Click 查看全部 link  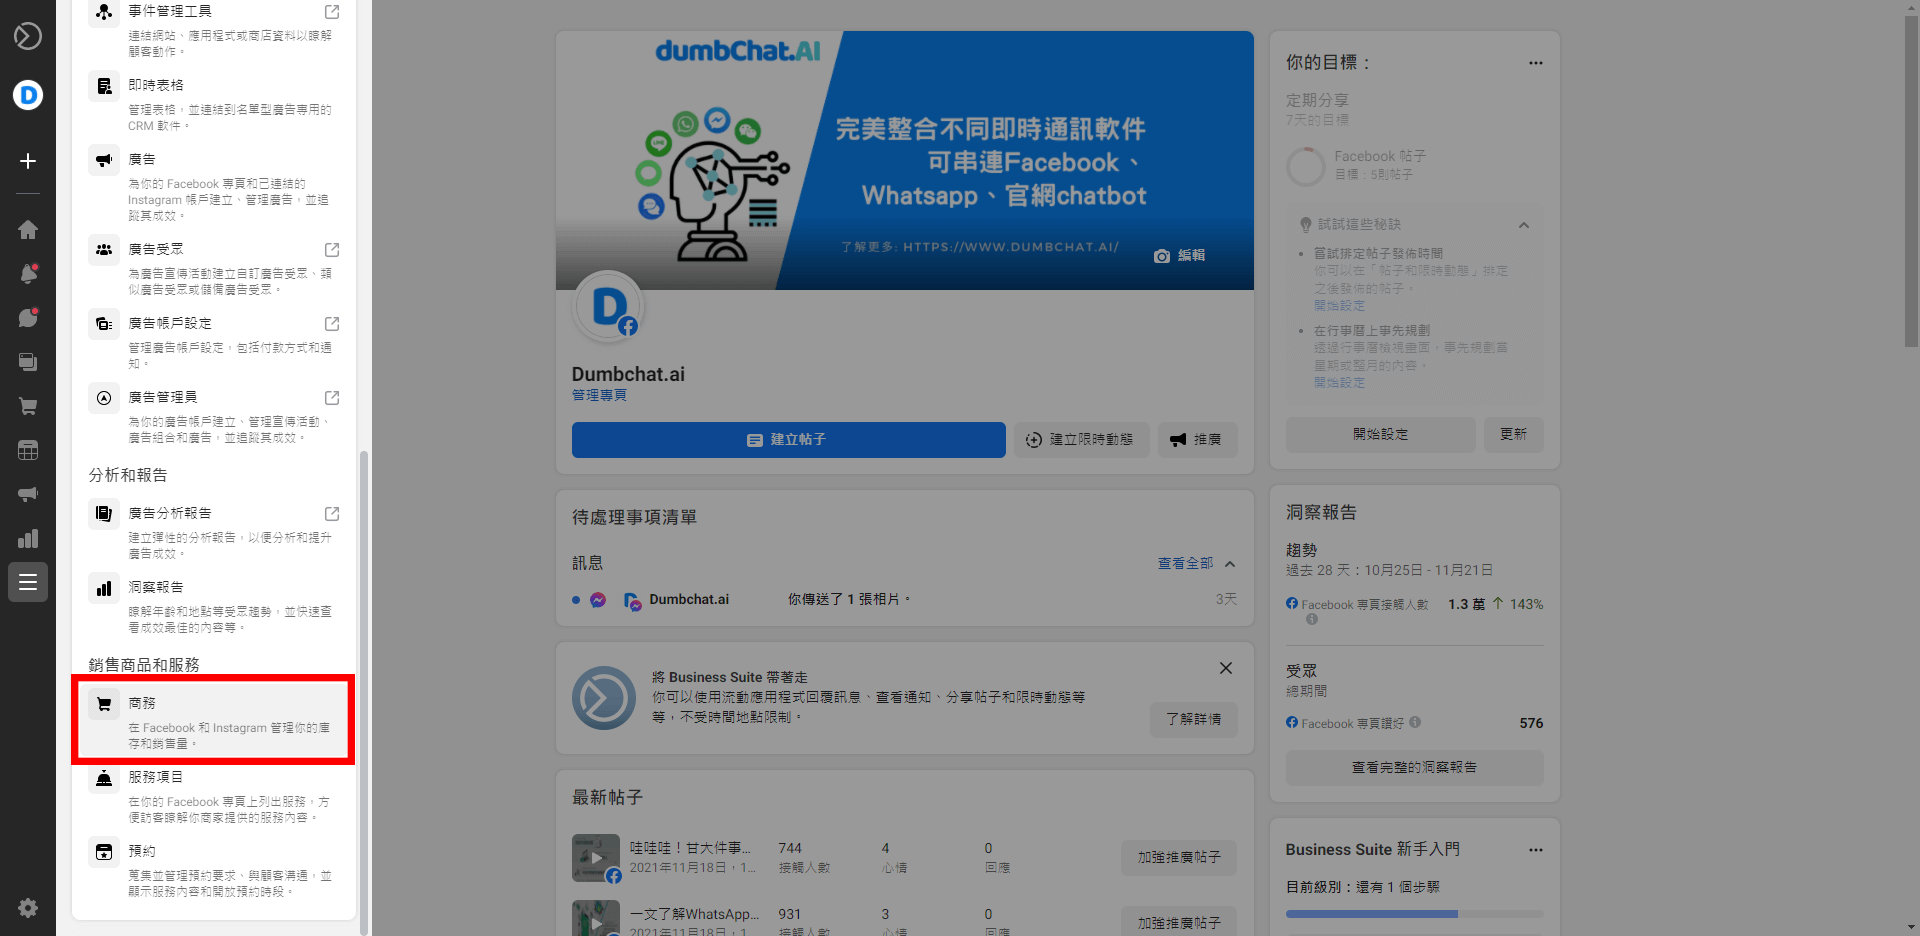pyautogui.click(x=1185, y=564)
